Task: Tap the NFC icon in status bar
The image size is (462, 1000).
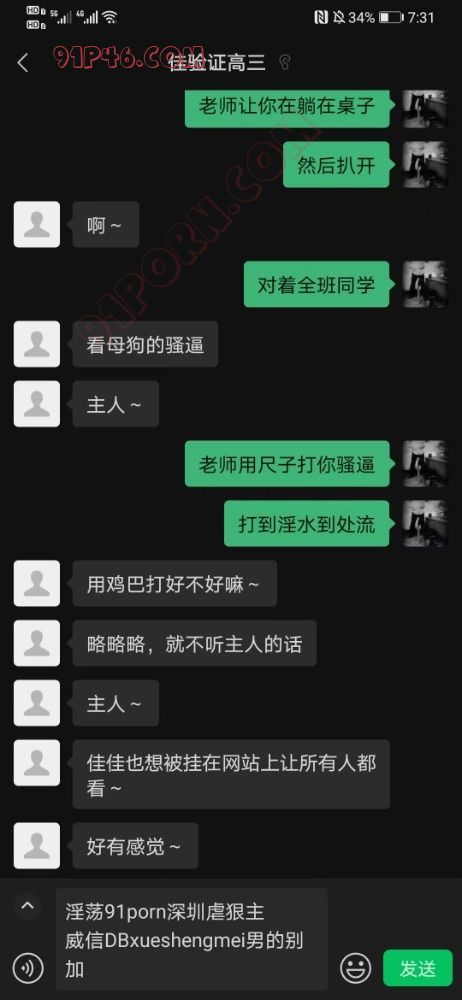Action: pos(321,17)
